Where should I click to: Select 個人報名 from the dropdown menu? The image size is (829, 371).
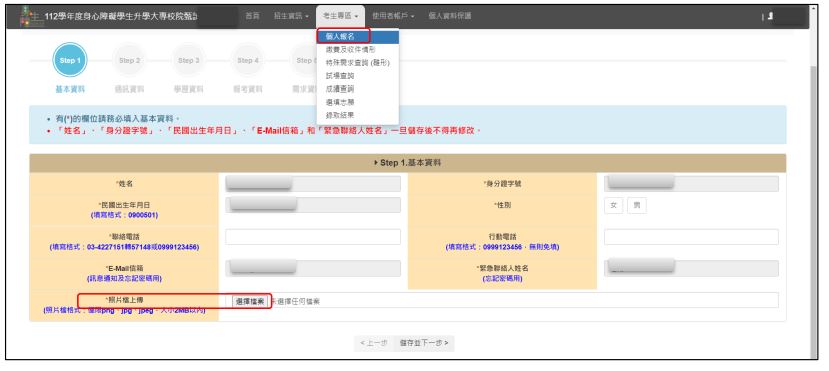pyautogui.click(x=358, y=36)
